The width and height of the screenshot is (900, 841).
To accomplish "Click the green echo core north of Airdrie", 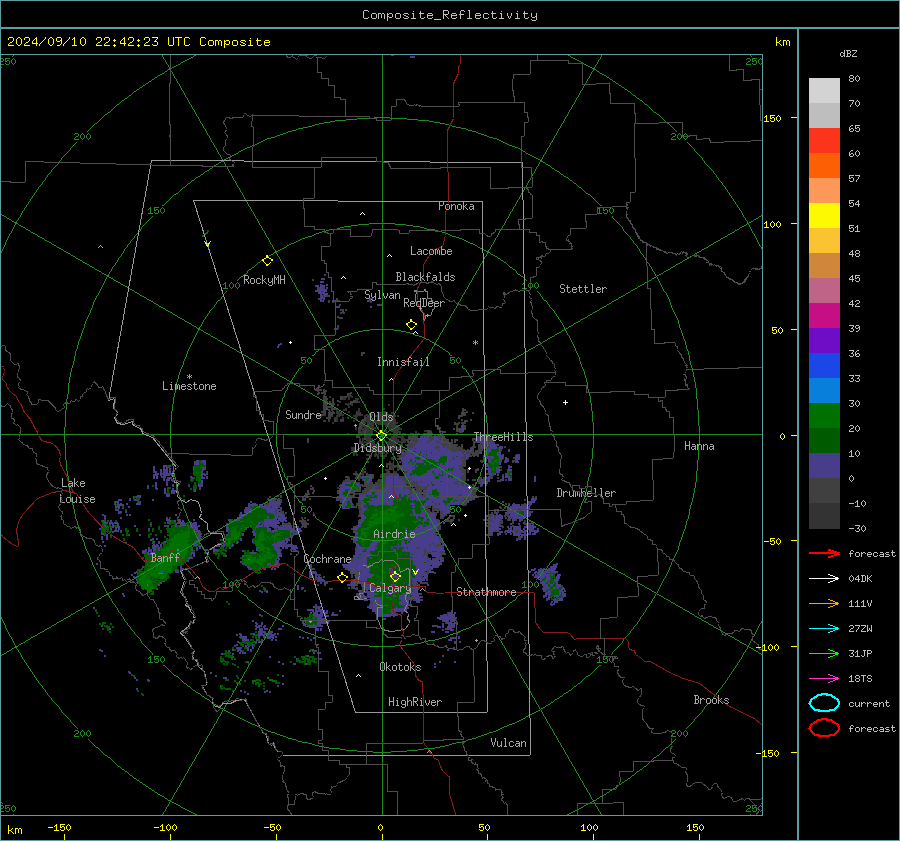I will (x=390, y=513).
